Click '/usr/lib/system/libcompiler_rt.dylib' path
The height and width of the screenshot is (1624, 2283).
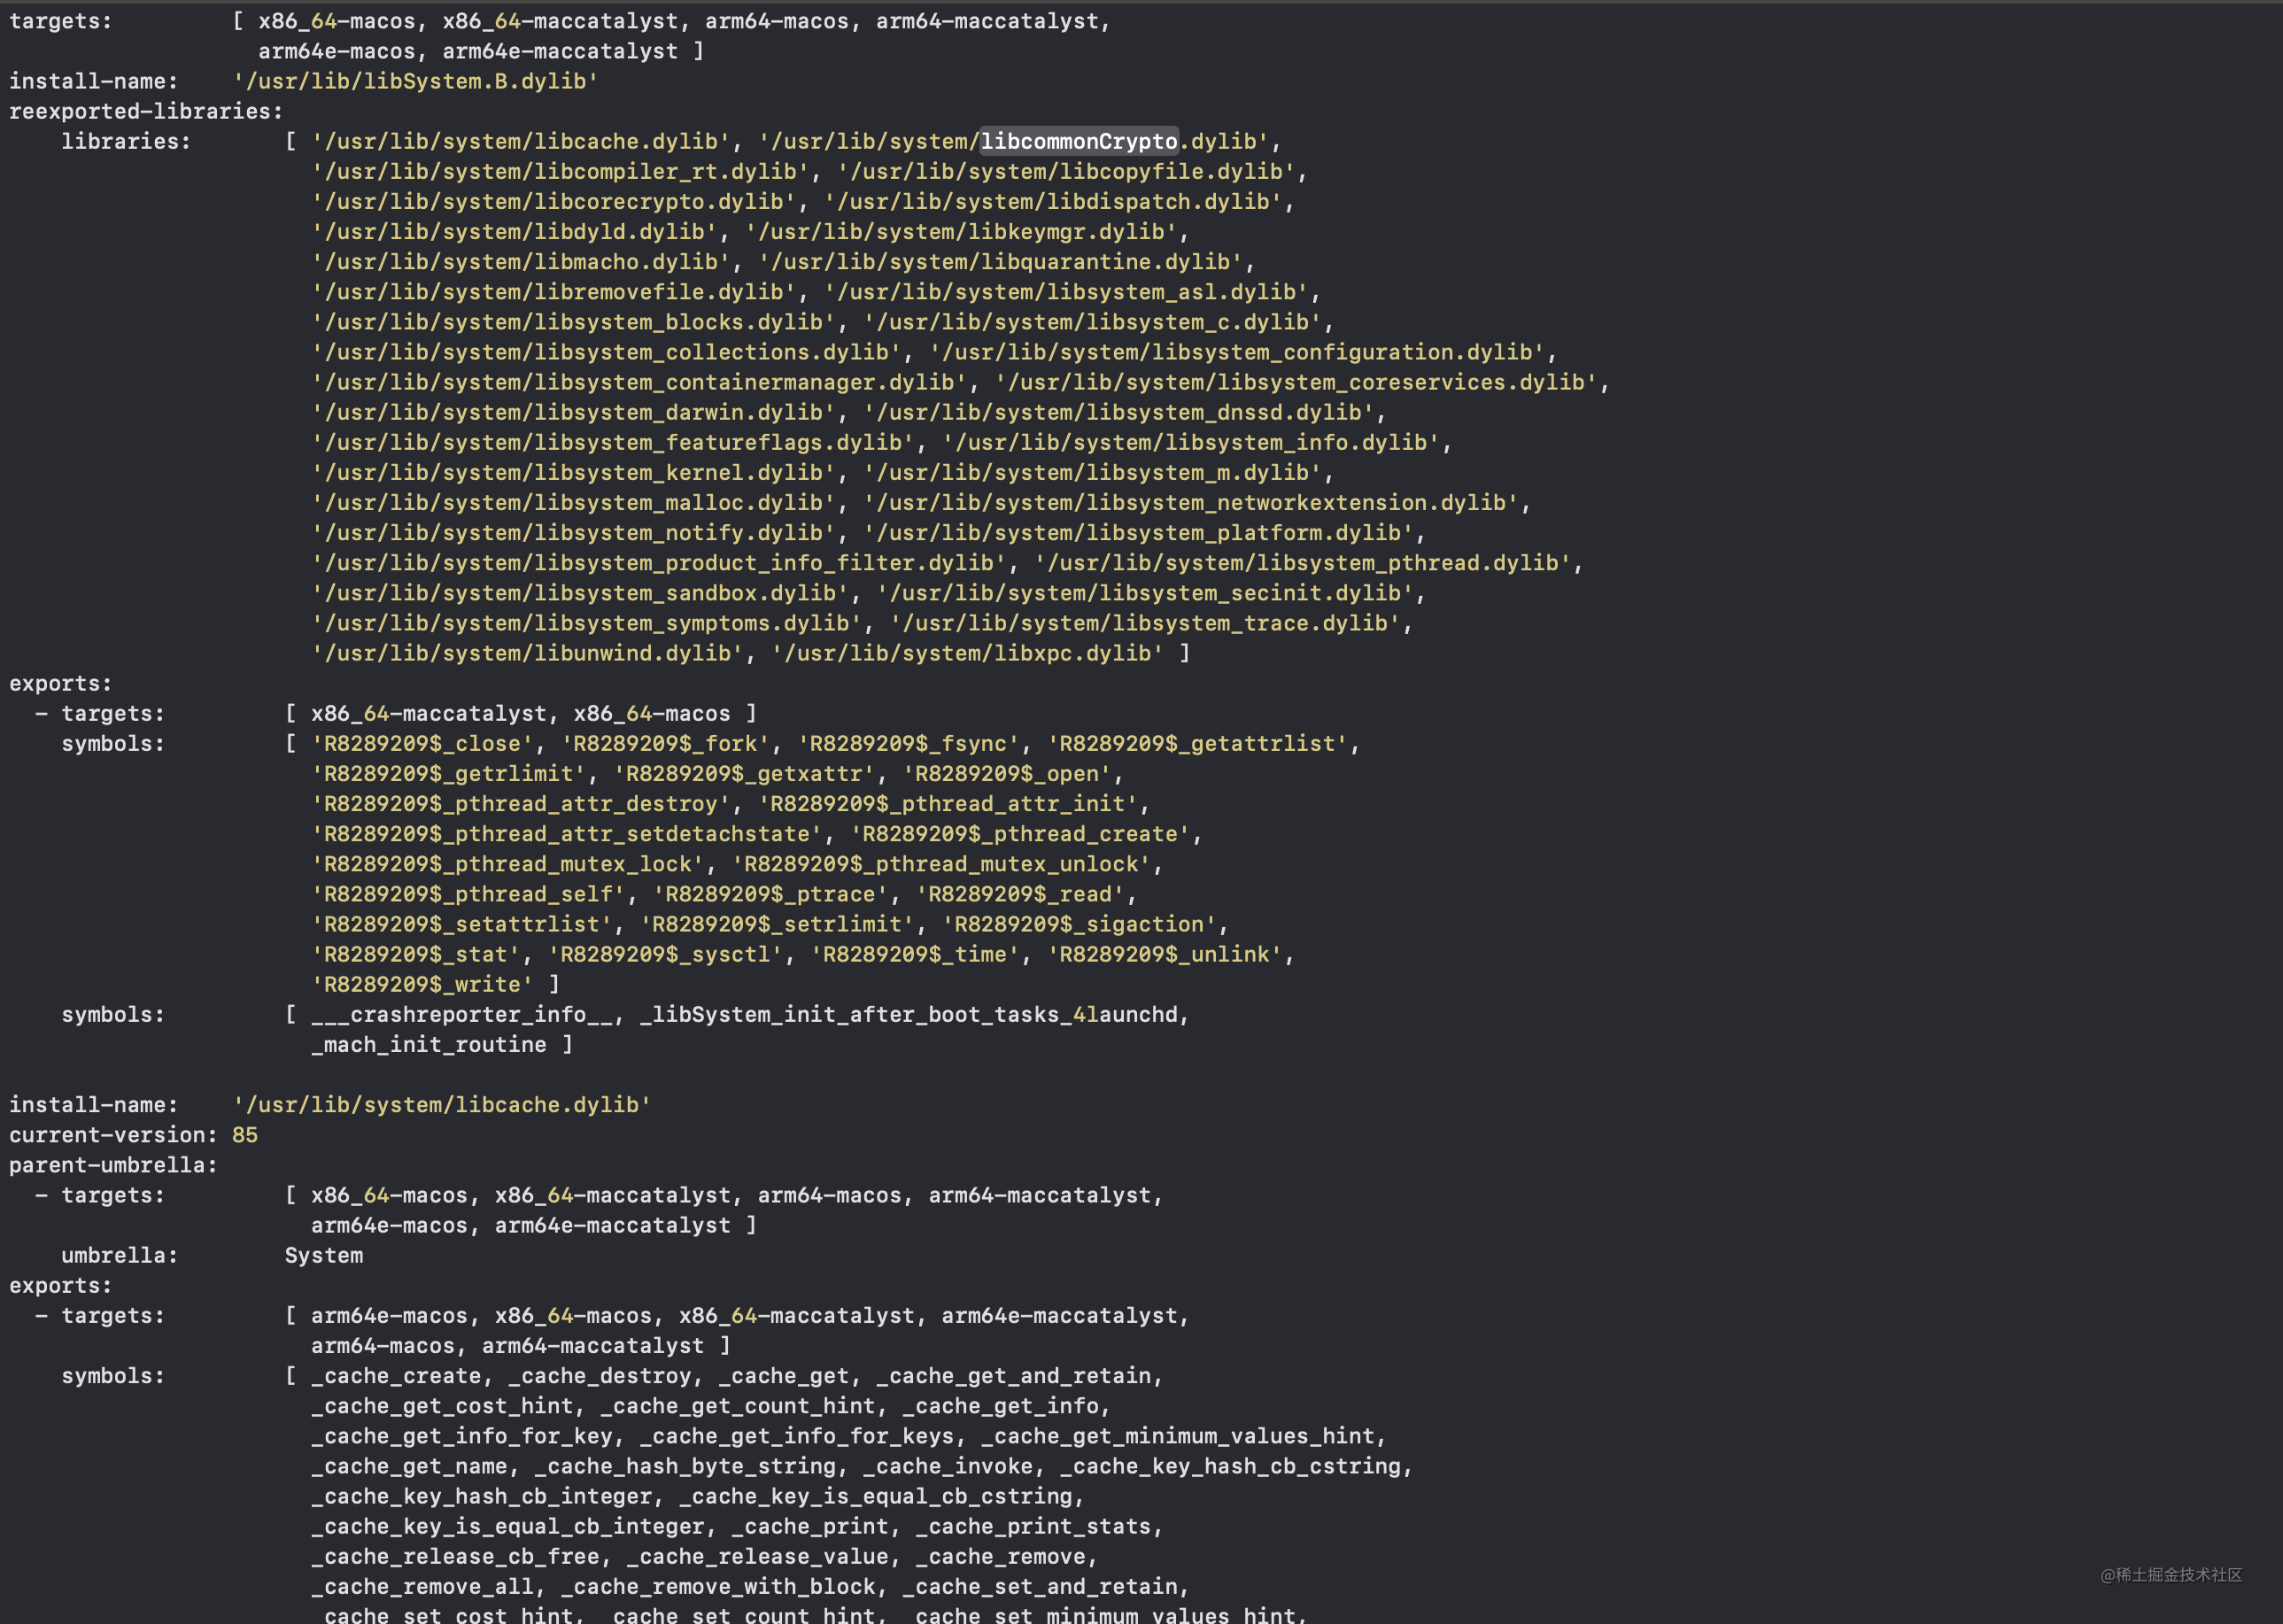560,171
